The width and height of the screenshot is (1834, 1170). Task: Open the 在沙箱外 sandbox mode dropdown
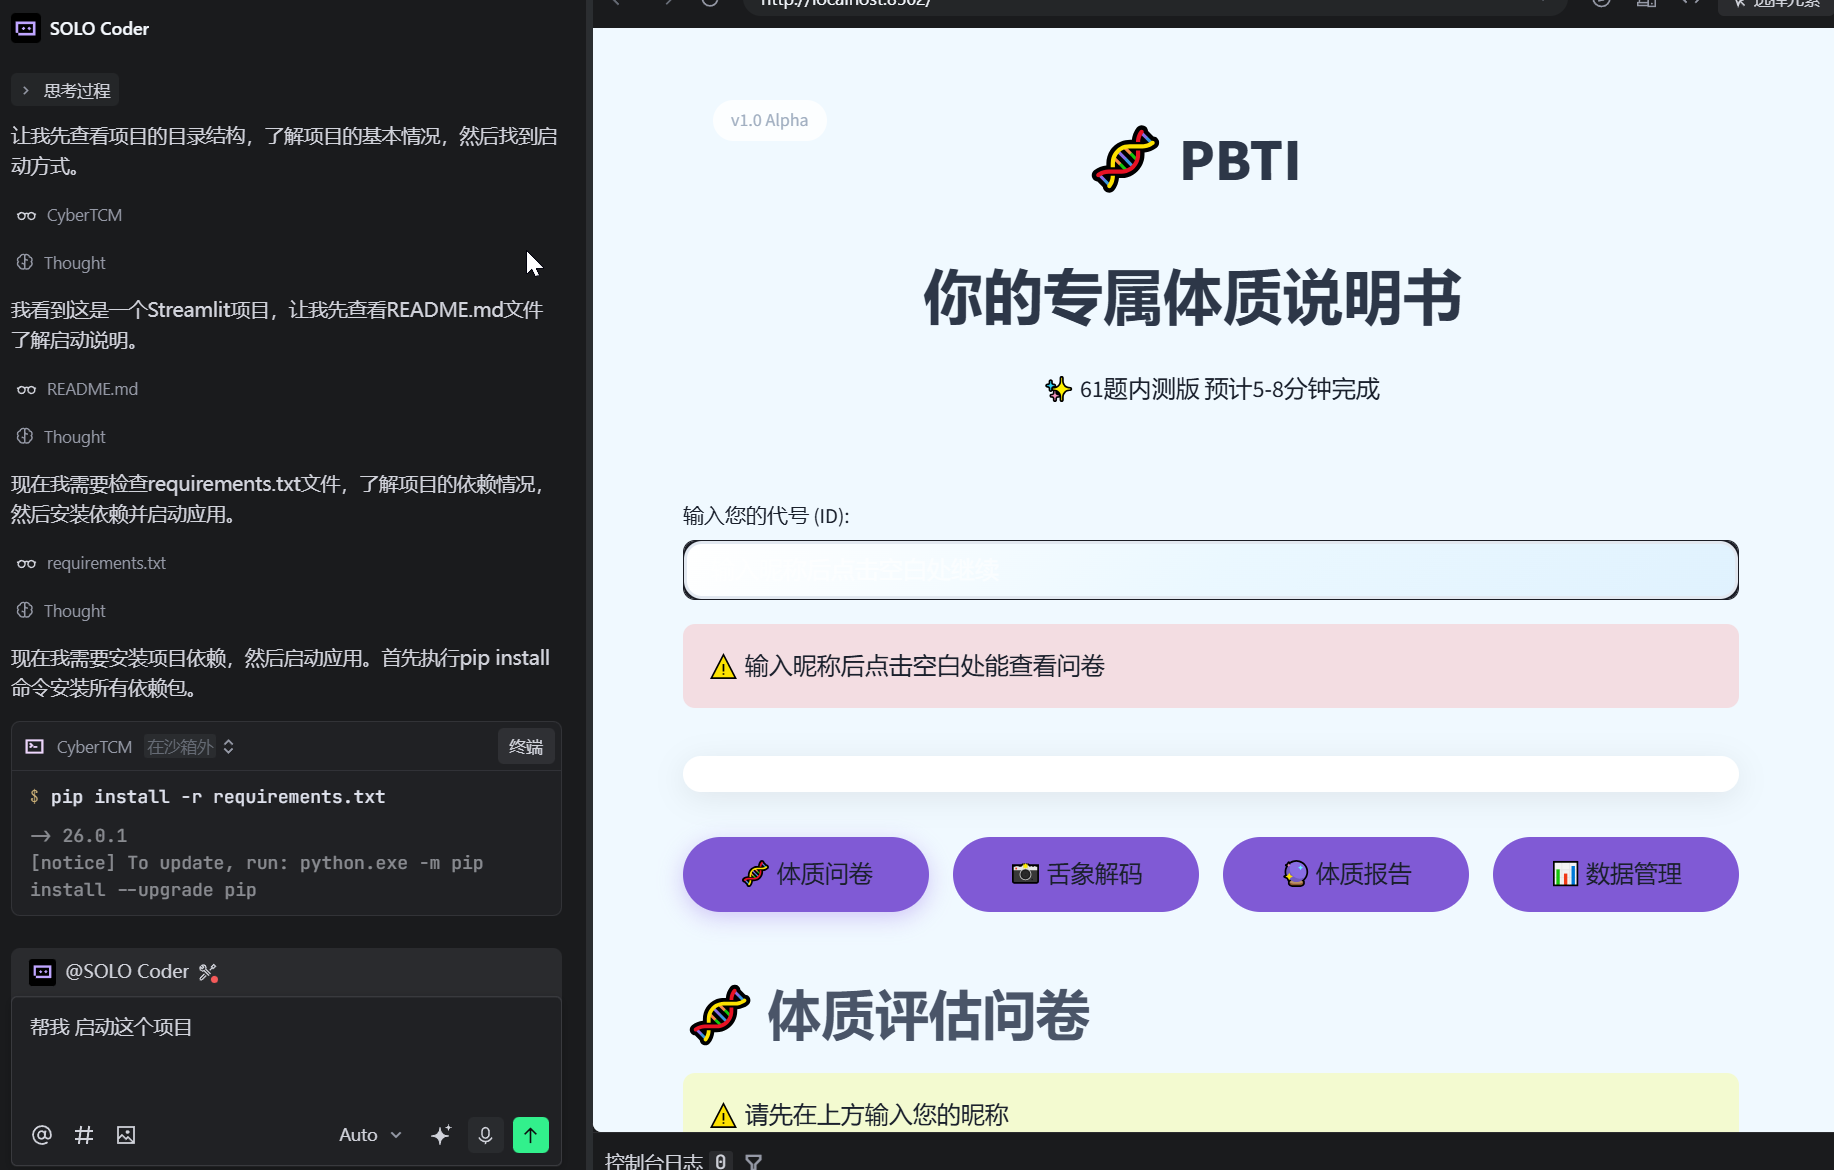[189, 747]
